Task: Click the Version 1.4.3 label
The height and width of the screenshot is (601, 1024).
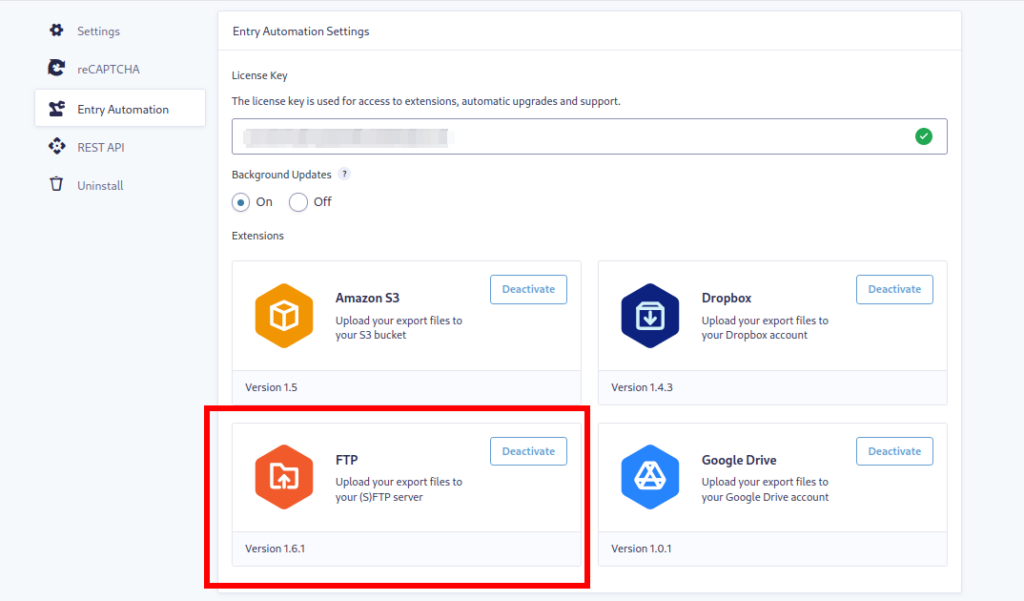Action: click(642, 387)
